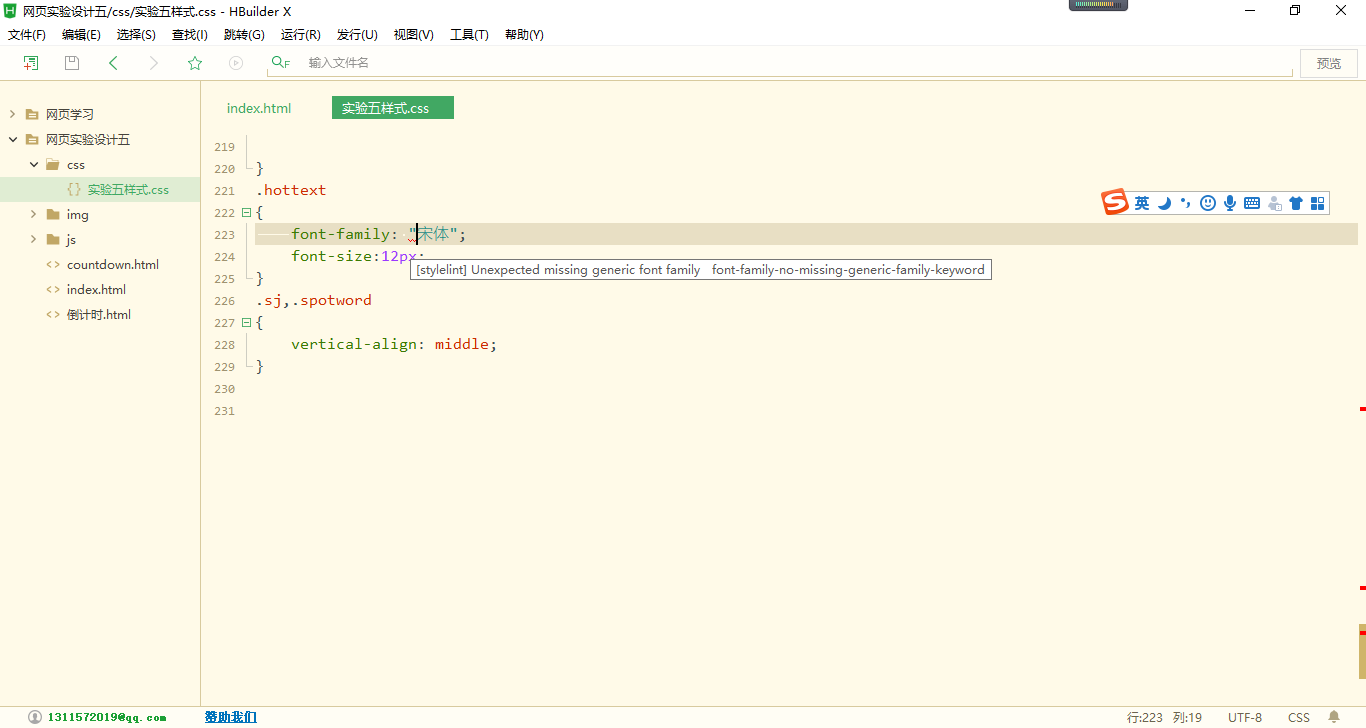
Task: Click the run play toolbar icon
Action: pyautogui.click(x=236, y=63)
